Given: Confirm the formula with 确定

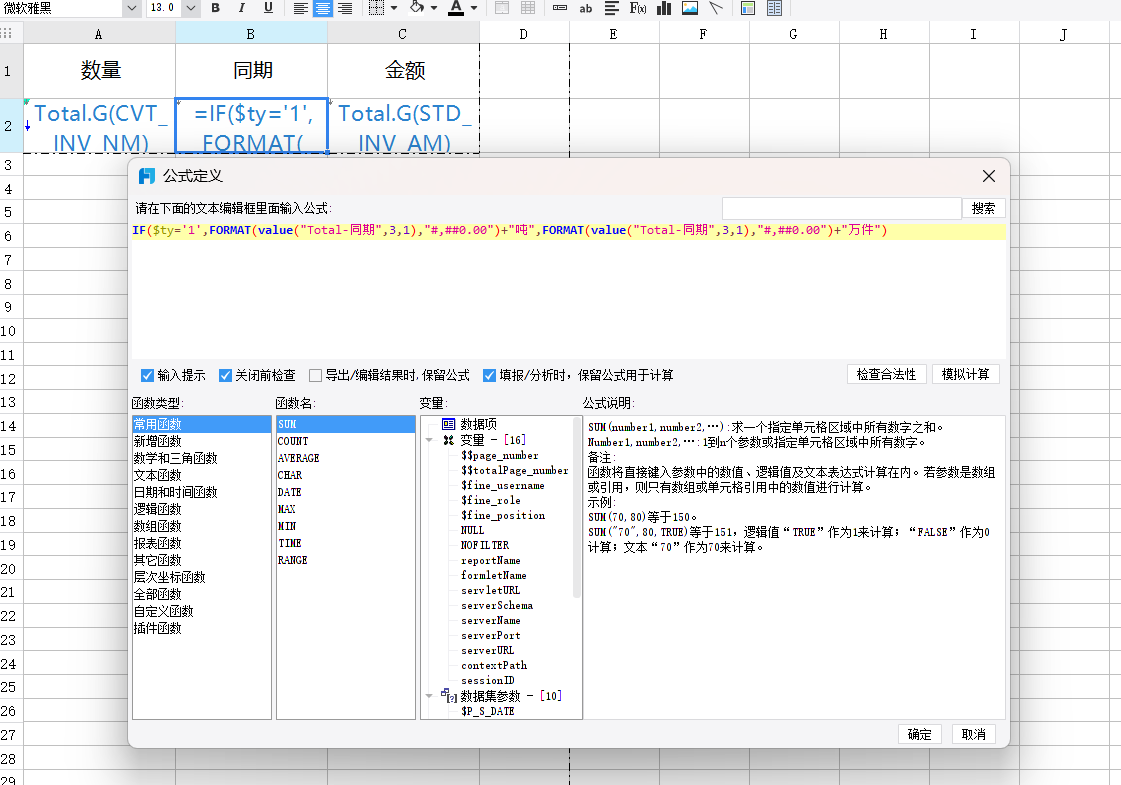Looking at the screenshot, I should [x=919, y=734].
